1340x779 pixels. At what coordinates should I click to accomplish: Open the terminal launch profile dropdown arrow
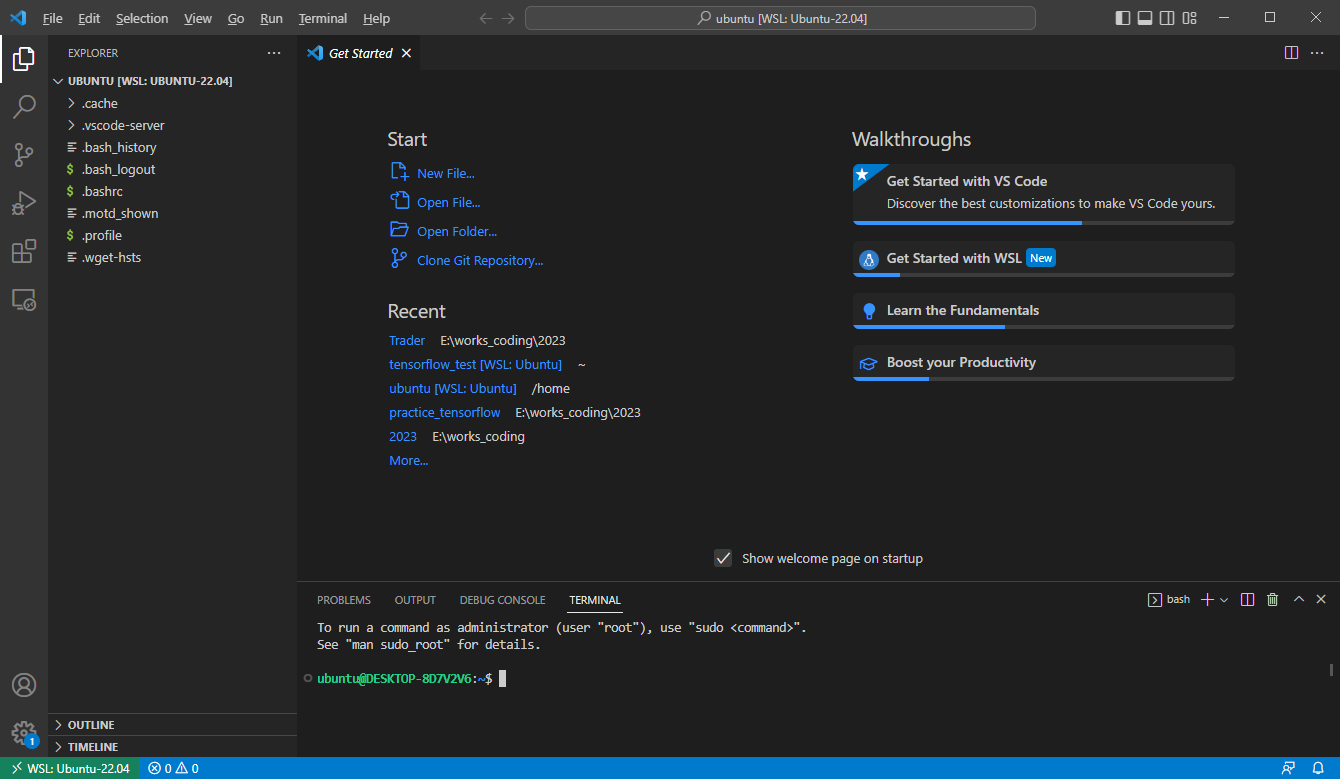click(x=1224, y=599)
